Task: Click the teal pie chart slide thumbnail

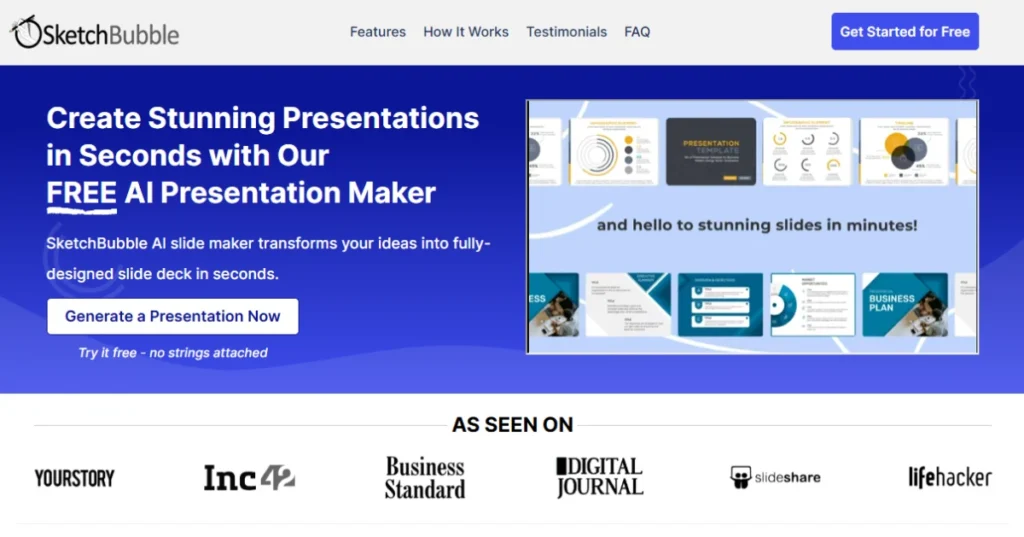Action: tap(813, 305)
